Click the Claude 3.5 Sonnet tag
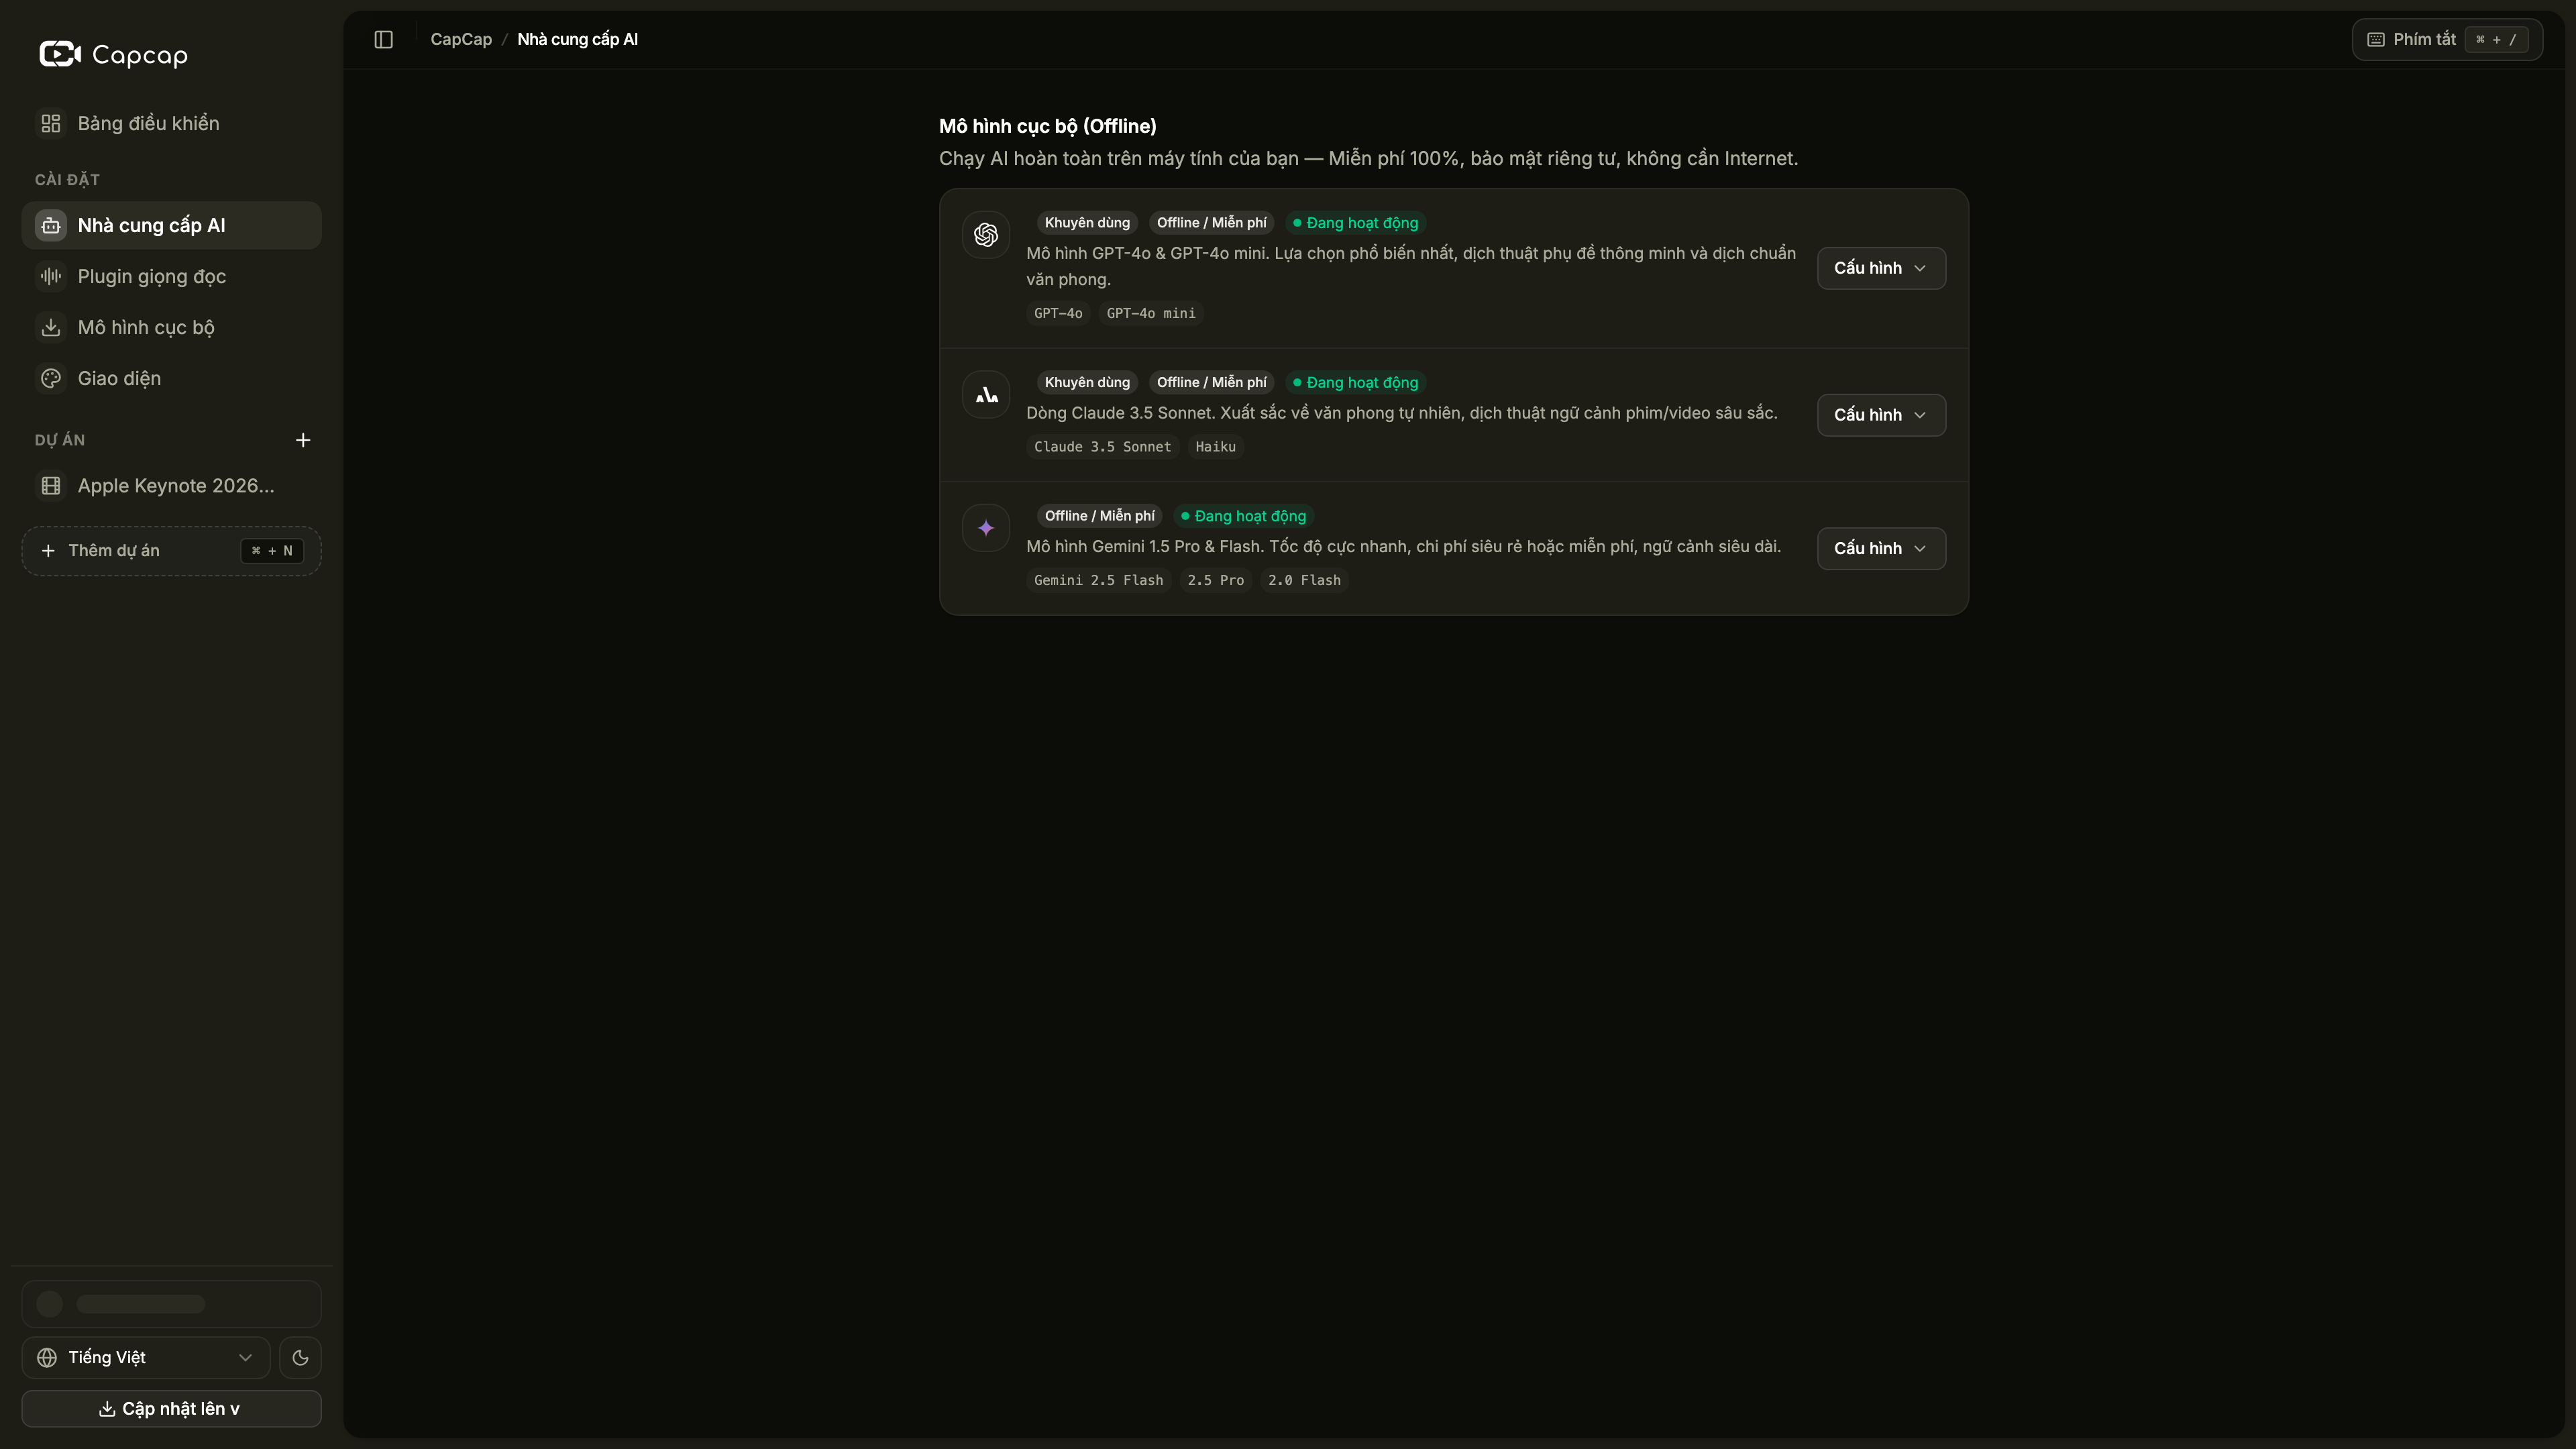Viewport: 2576px width, 1449px height. point(1102,447)
